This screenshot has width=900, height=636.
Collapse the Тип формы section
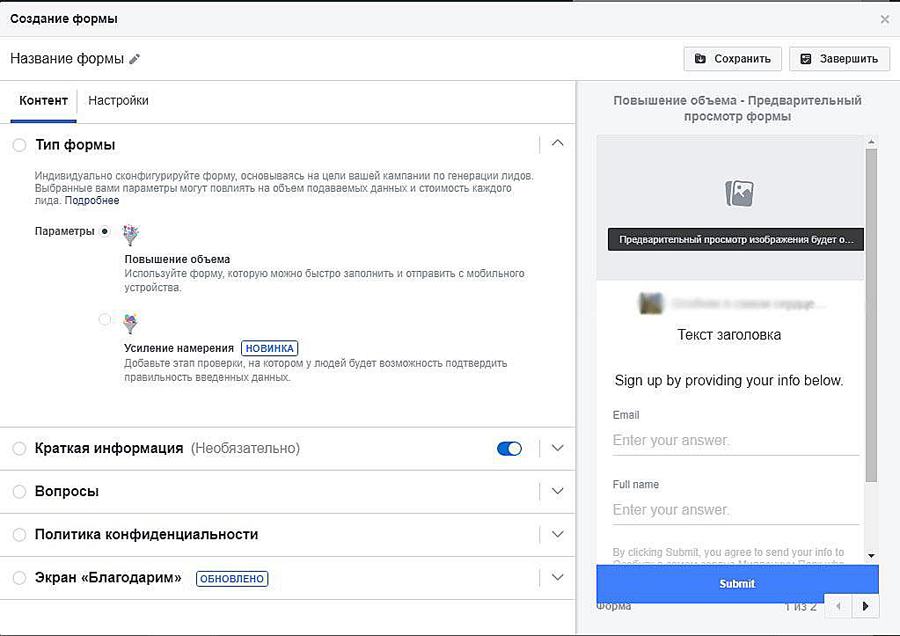tap(558, 143)
